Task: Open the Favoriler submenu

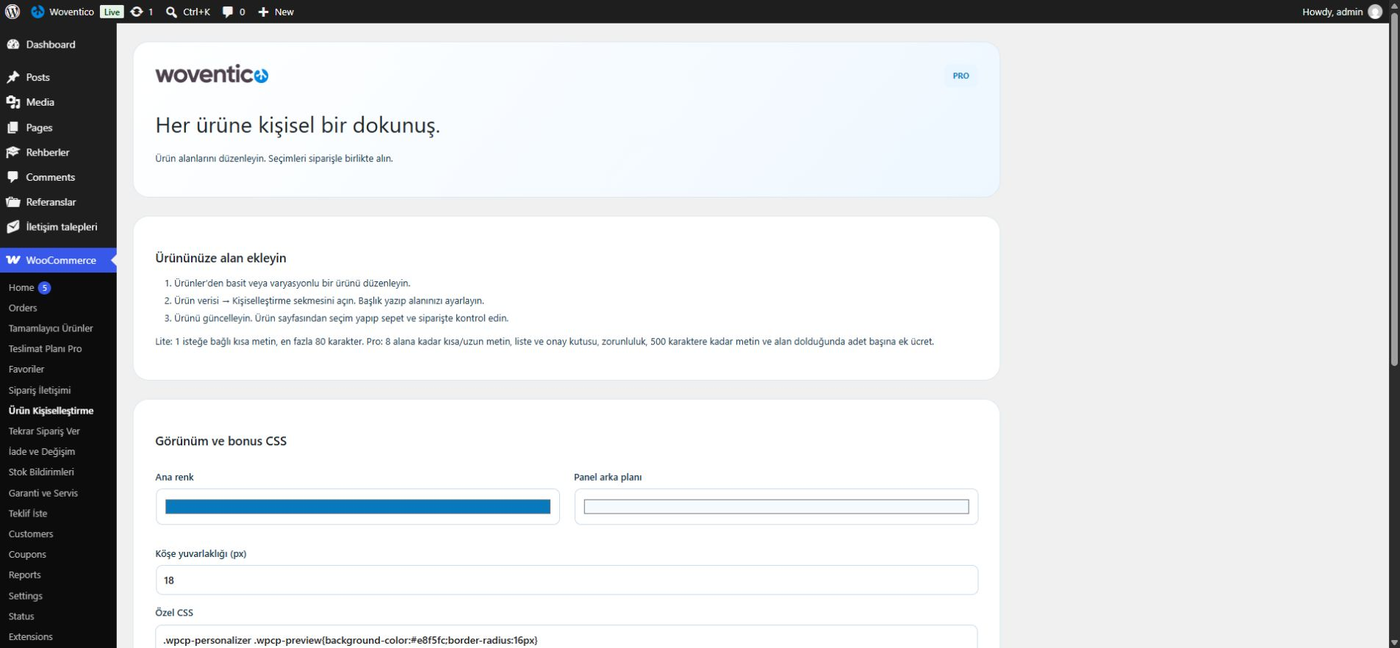Action: pyautogui.click(x=26, y=369)
